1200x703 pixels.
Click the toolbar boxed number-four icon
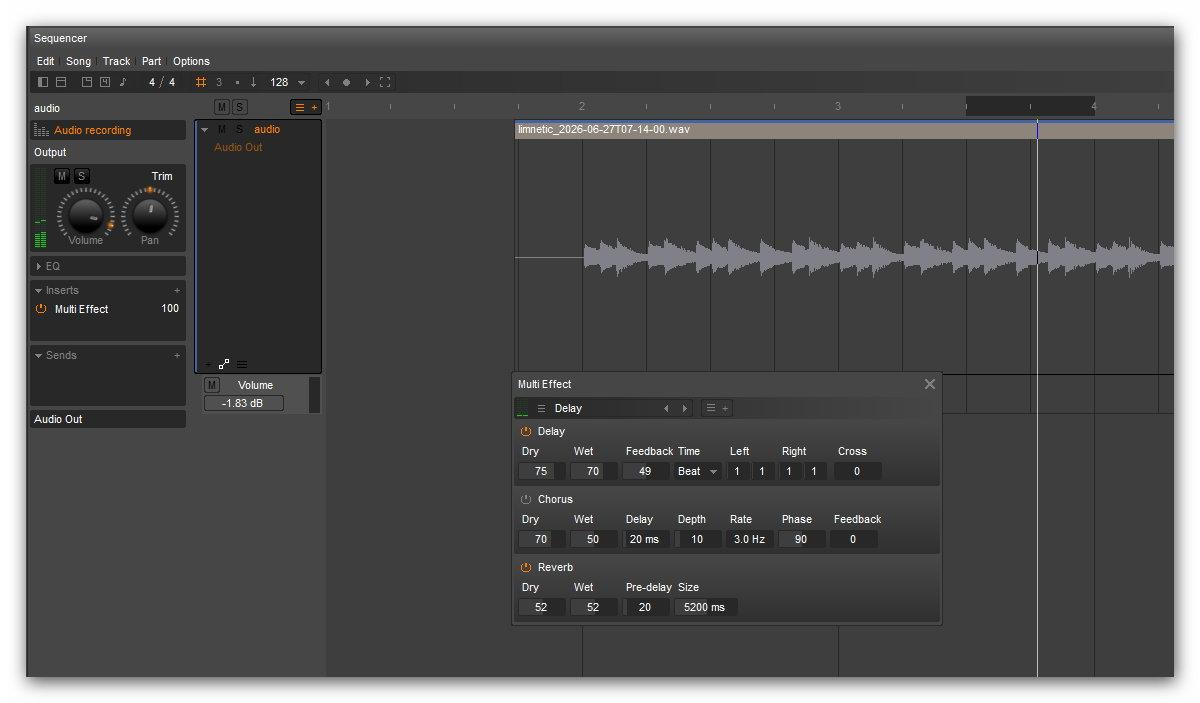pos(105,82)
